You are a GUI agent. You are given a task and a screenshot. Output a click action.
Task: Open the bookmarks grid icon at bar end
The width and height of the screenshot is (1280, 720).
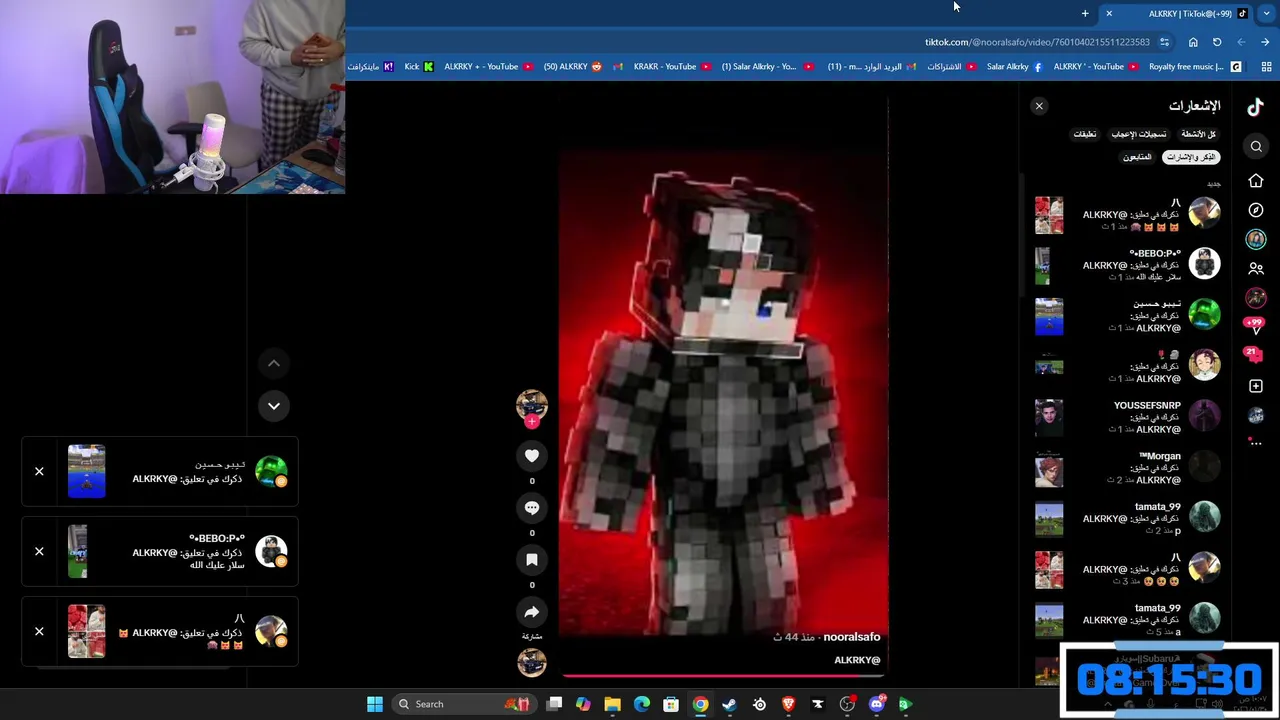point(1267,67)
